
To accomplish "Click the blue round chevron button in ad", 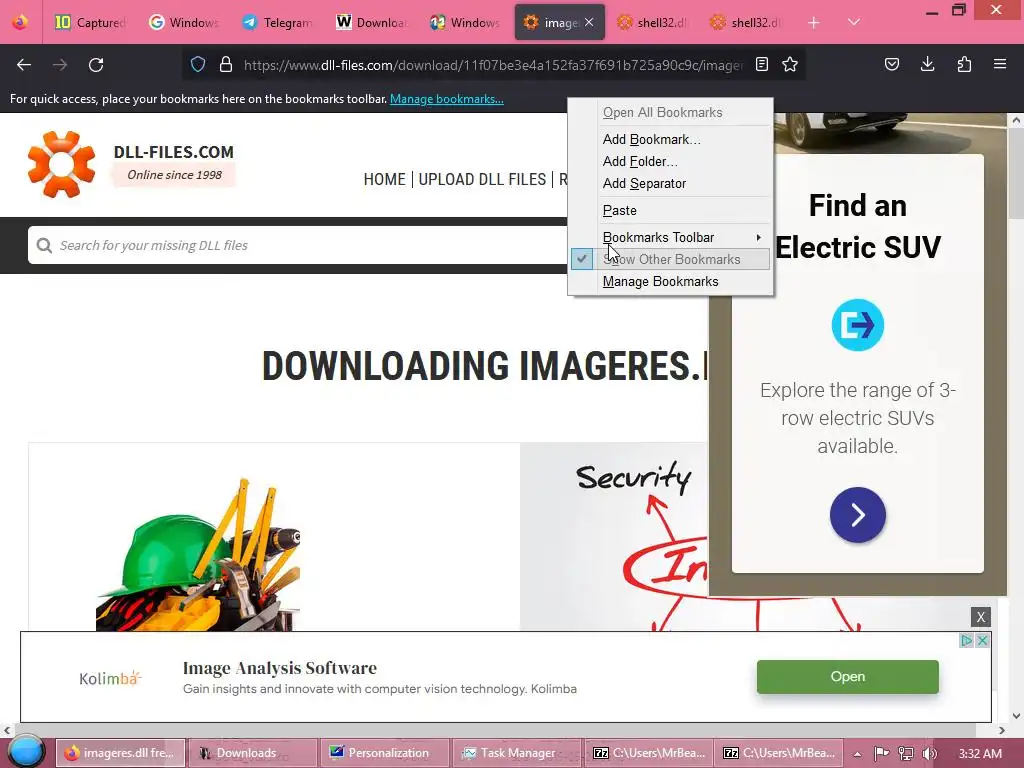I will coord(857,515).
